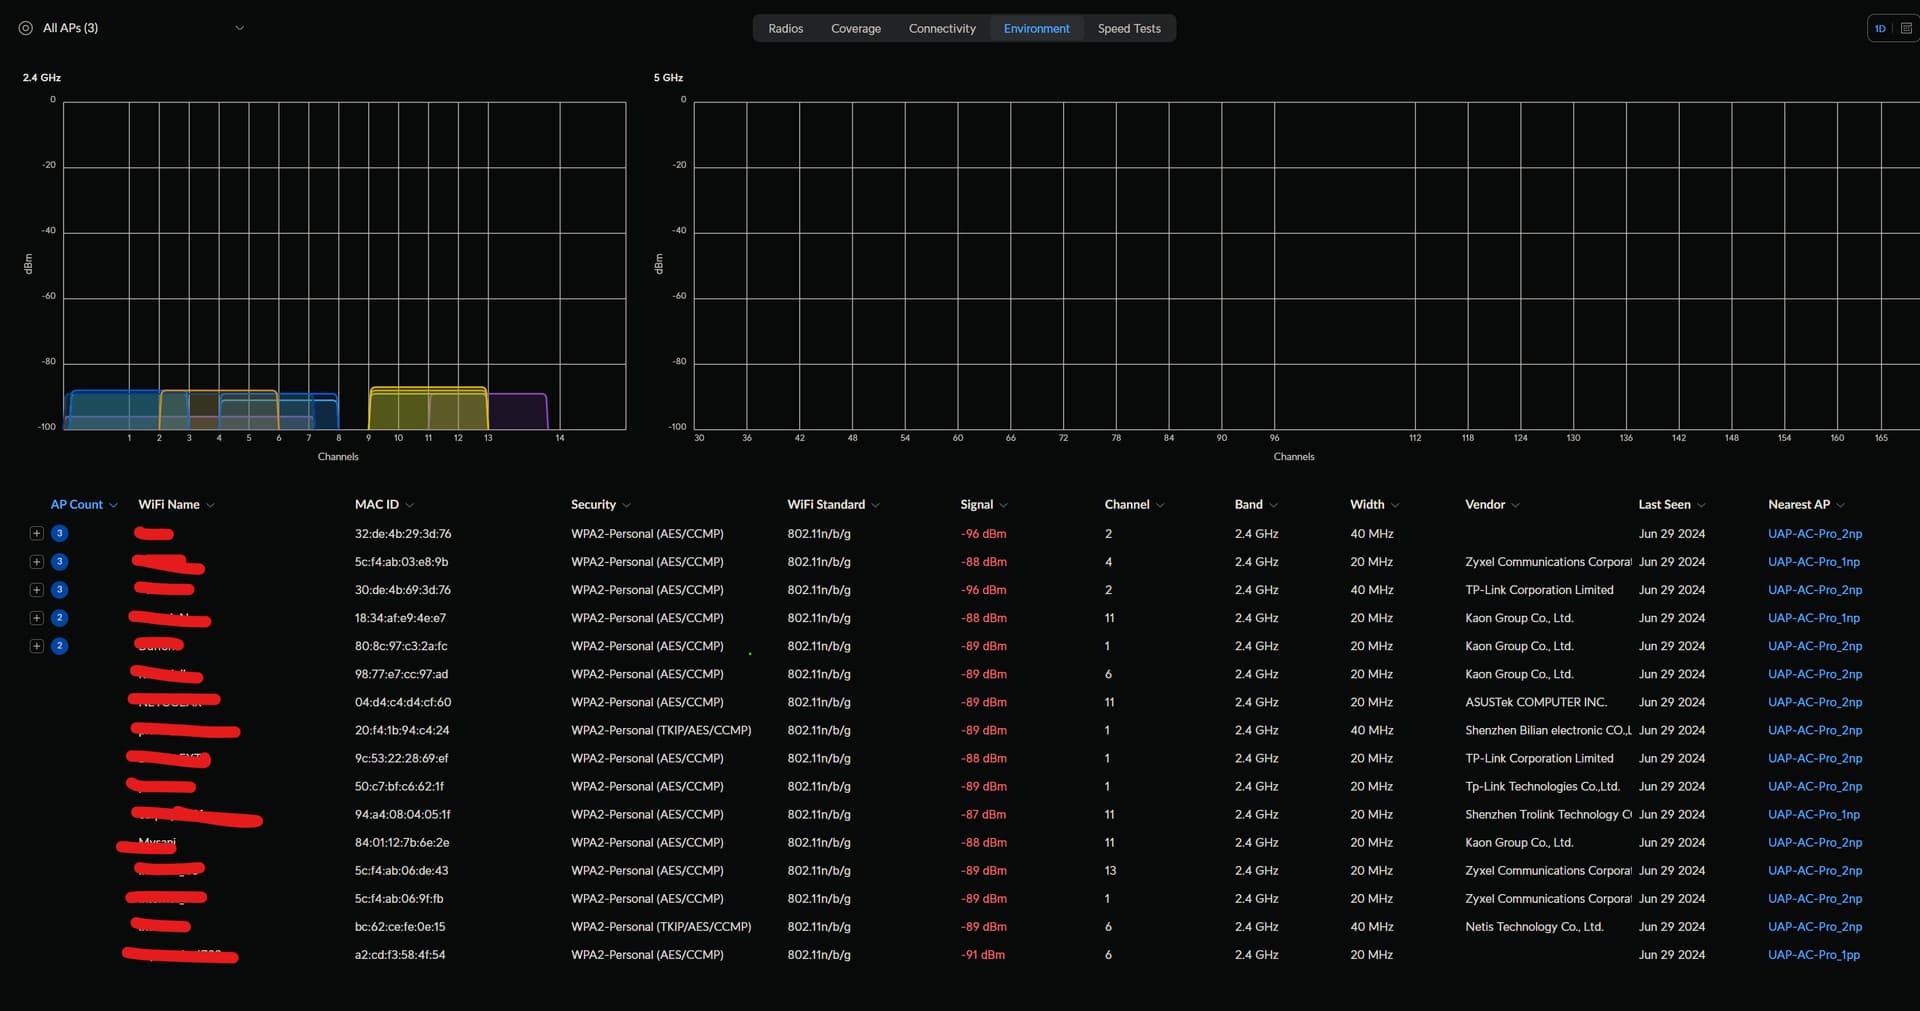Switch to the Radios tab
The image size is (1920, 1011).
pos(785,29)
